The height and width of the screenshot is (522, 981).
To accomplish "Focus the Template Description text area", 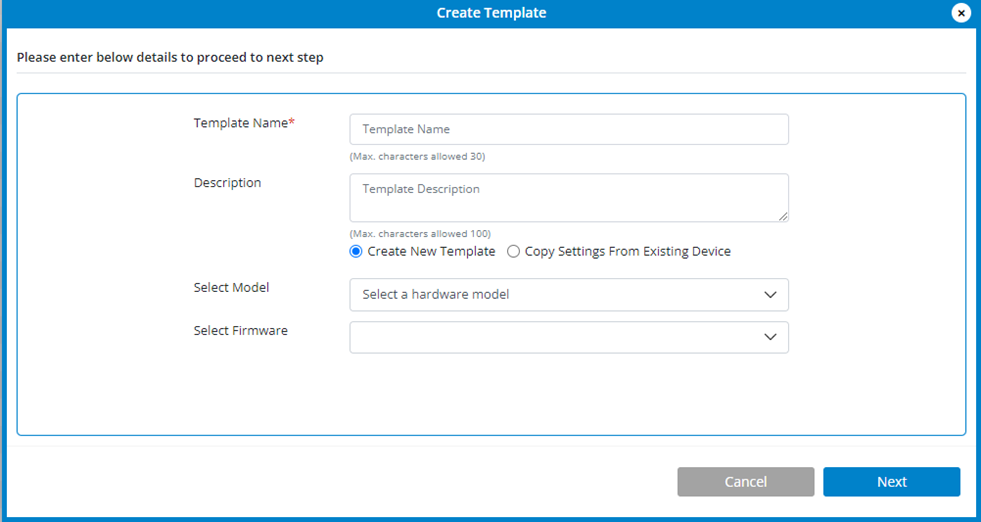I will [568, 197].
